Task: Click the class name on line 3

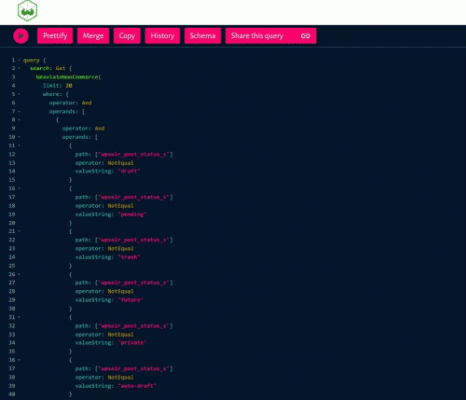Action: point(67,77)
